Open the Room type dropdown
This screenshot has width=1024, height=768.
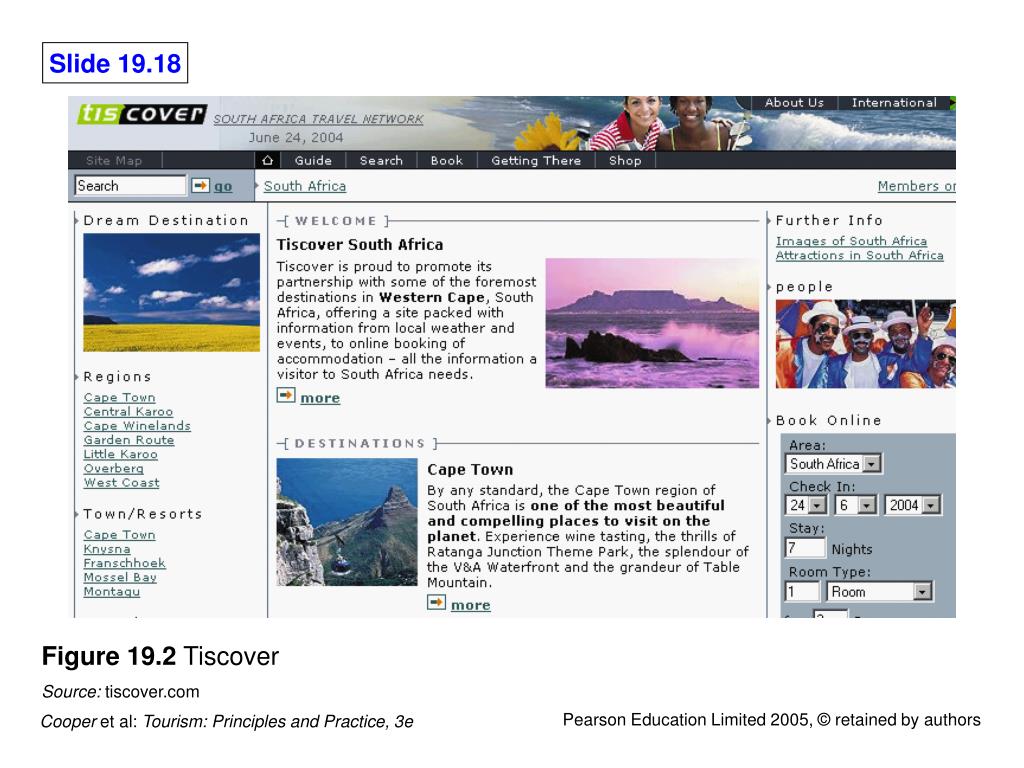879,592
